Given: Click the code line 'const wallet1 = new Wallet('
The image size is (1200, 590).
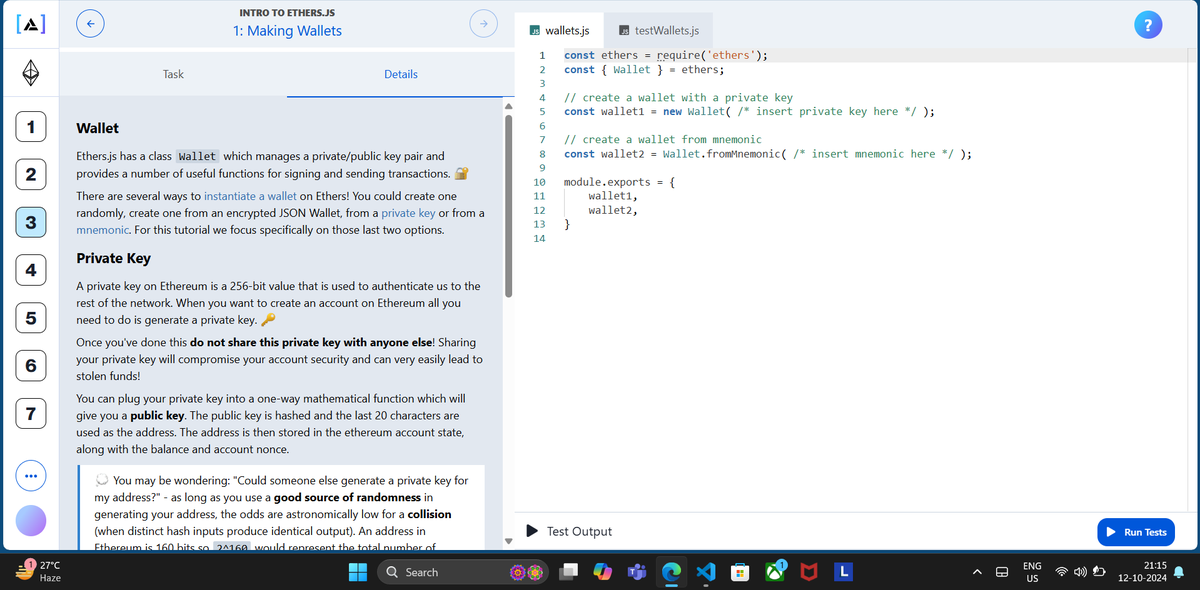Looking at the screenshot, I should click(x=750, y=112).
